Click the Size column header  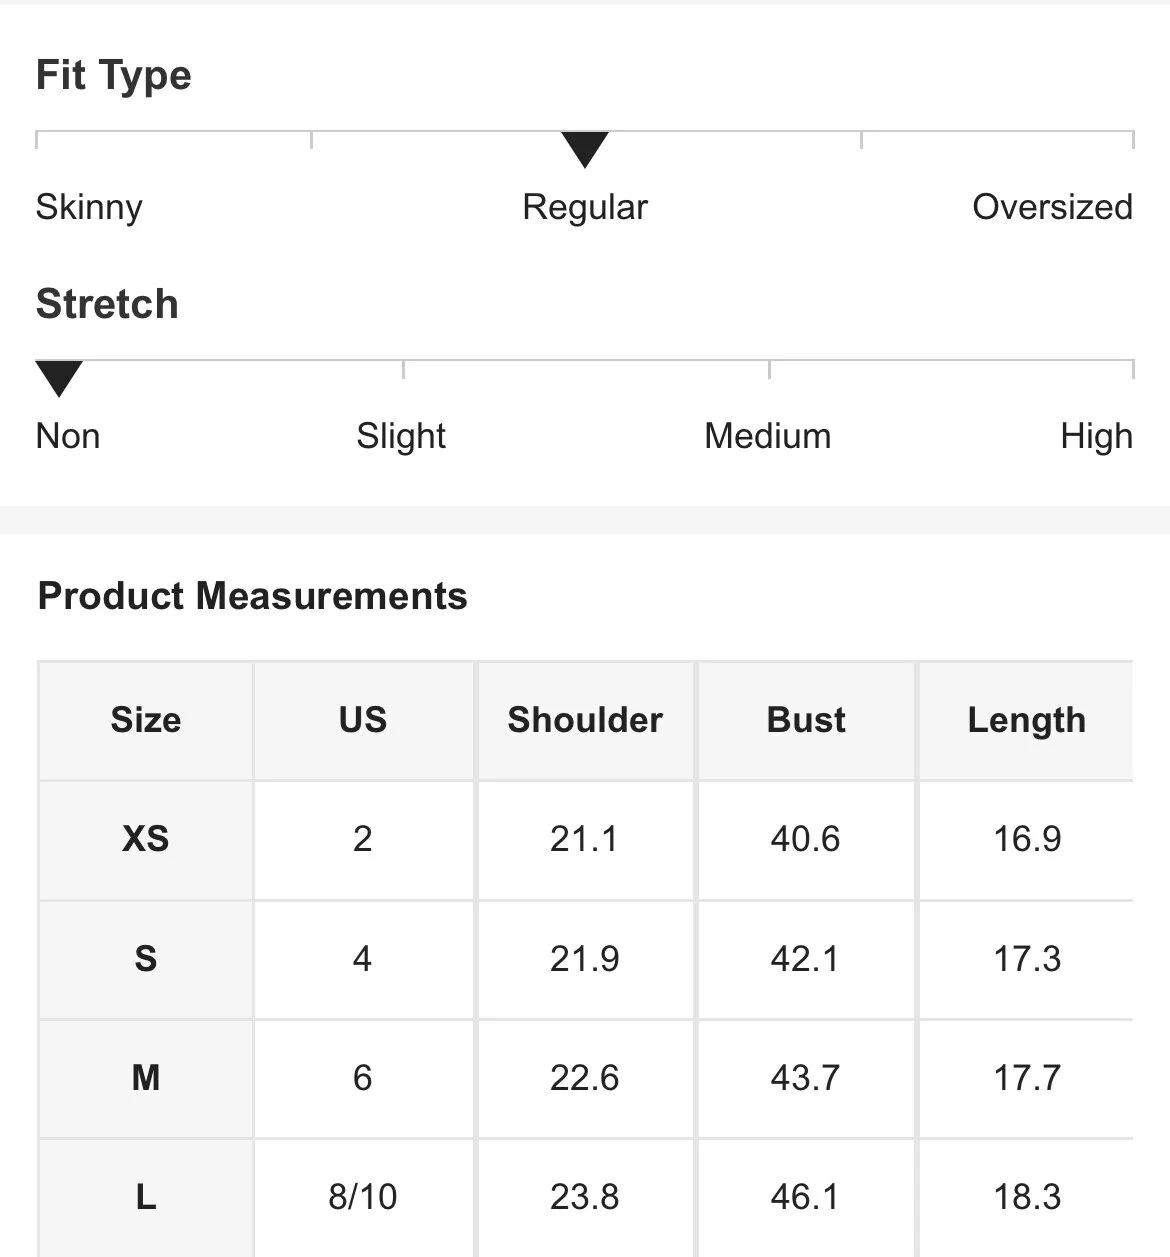point(146,720)
